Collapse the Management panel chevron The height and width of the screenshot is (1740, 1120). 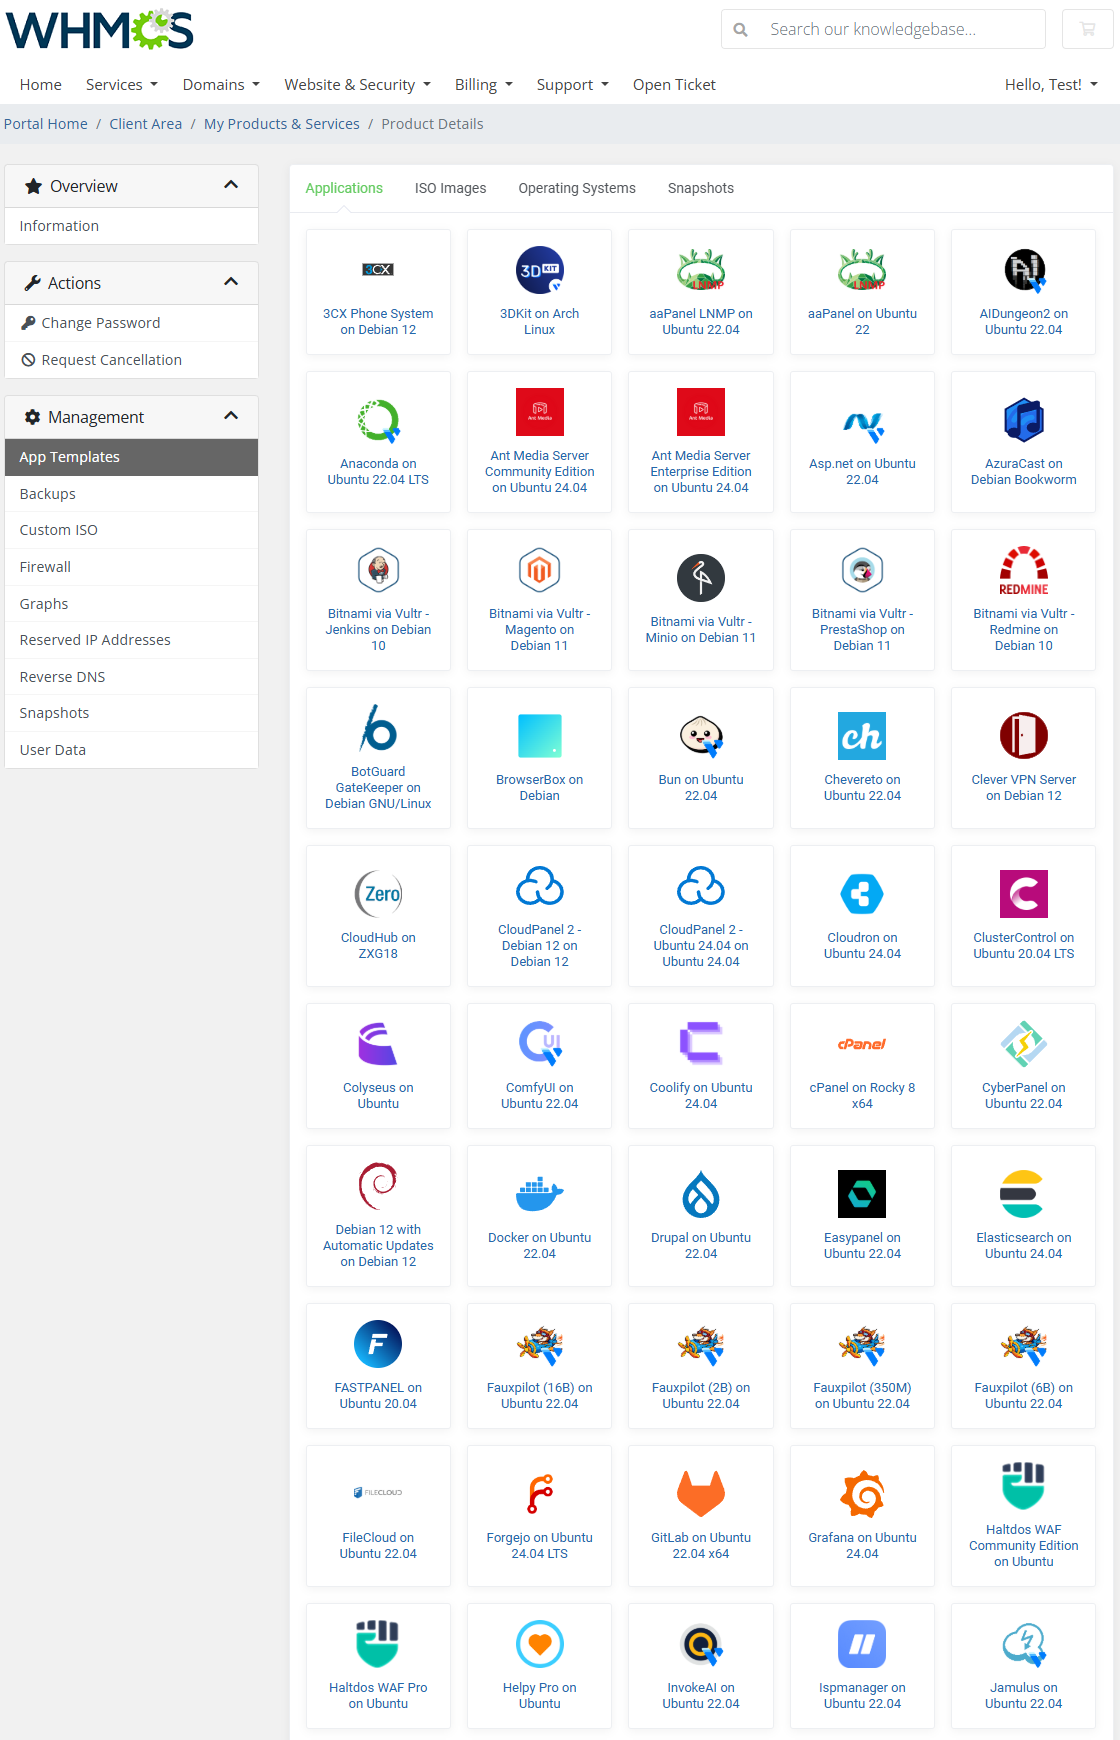[231, 416]
